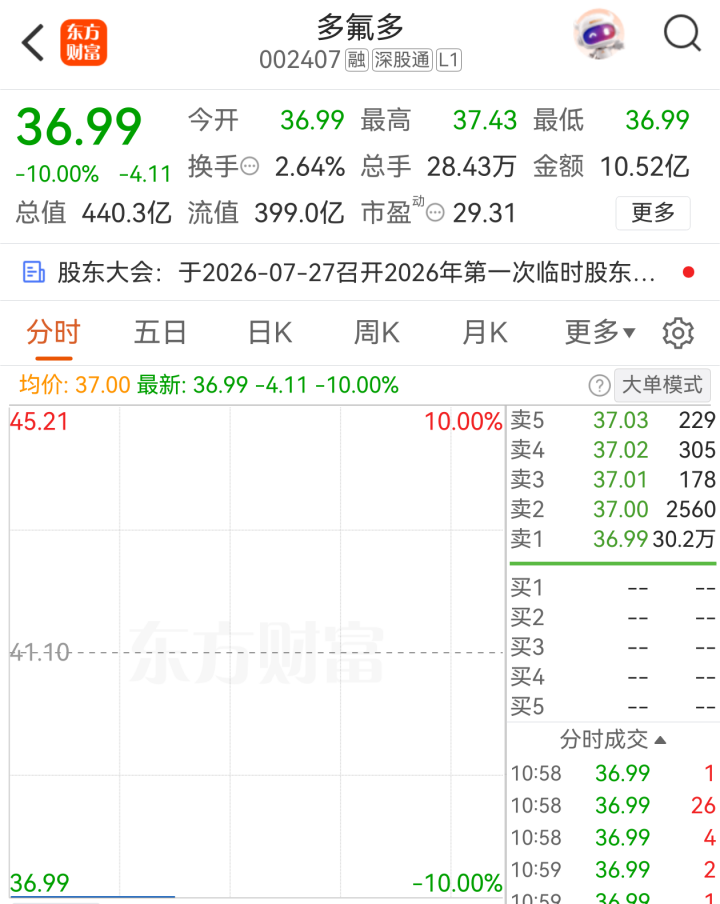The image size is (720, 904).
Task: Tap the 买2 bid row
Action: point(613,617)
